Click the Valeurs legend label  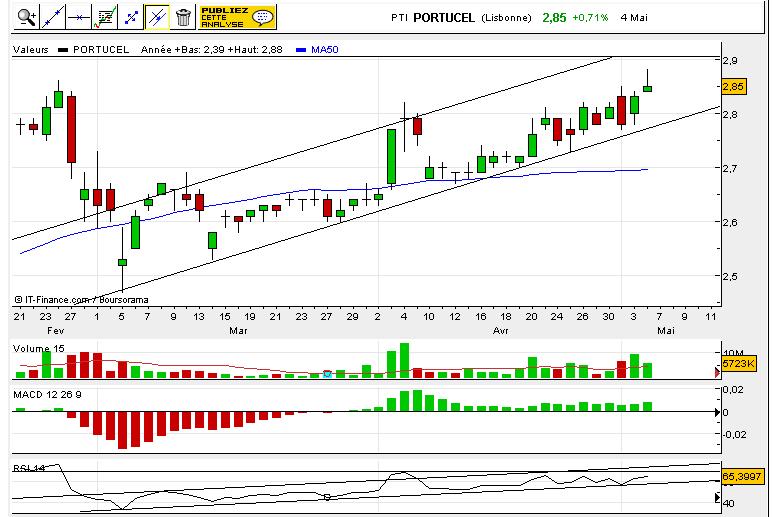[x=31, y=50]
